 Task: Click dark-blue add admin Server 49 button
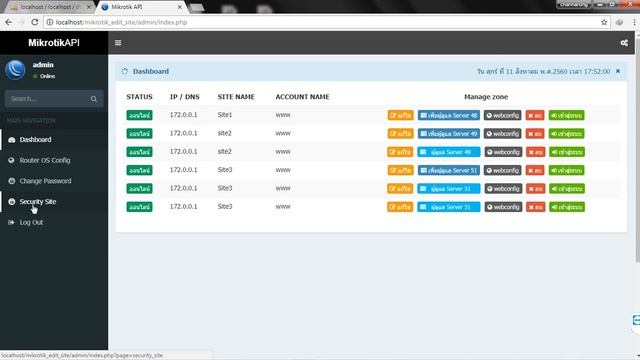click(x=449, y=134)
